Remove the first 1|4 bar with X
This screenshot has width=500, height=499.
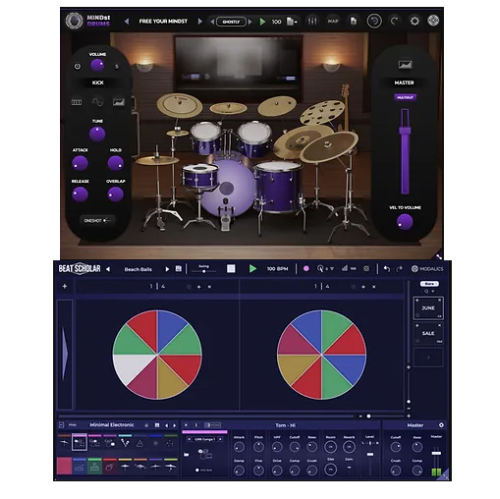[209, 287]
